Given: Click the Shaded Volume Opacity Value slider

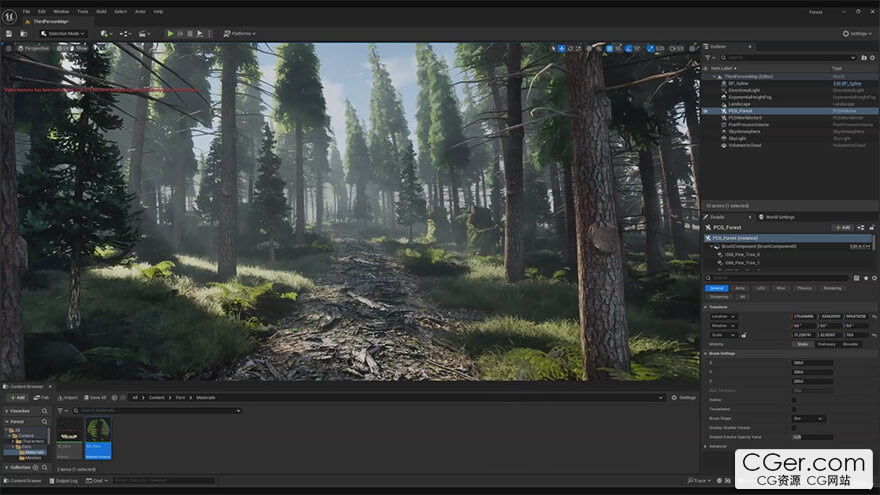Looking at the screenshot, I should [x=812, y=437].
